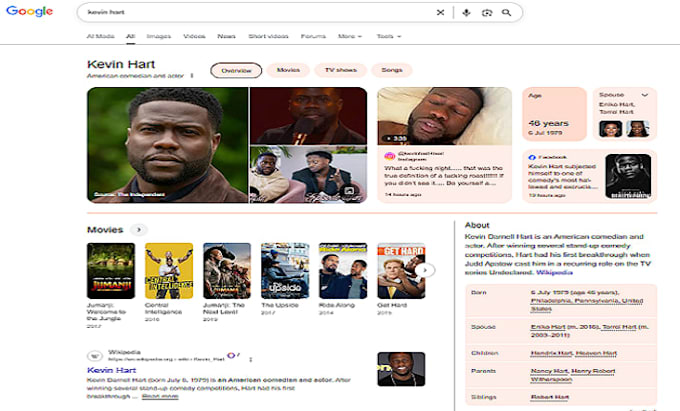Open the Robert Hart sibling link
Viewport: 680px width, 411px height.
click(x=549, y=397)
